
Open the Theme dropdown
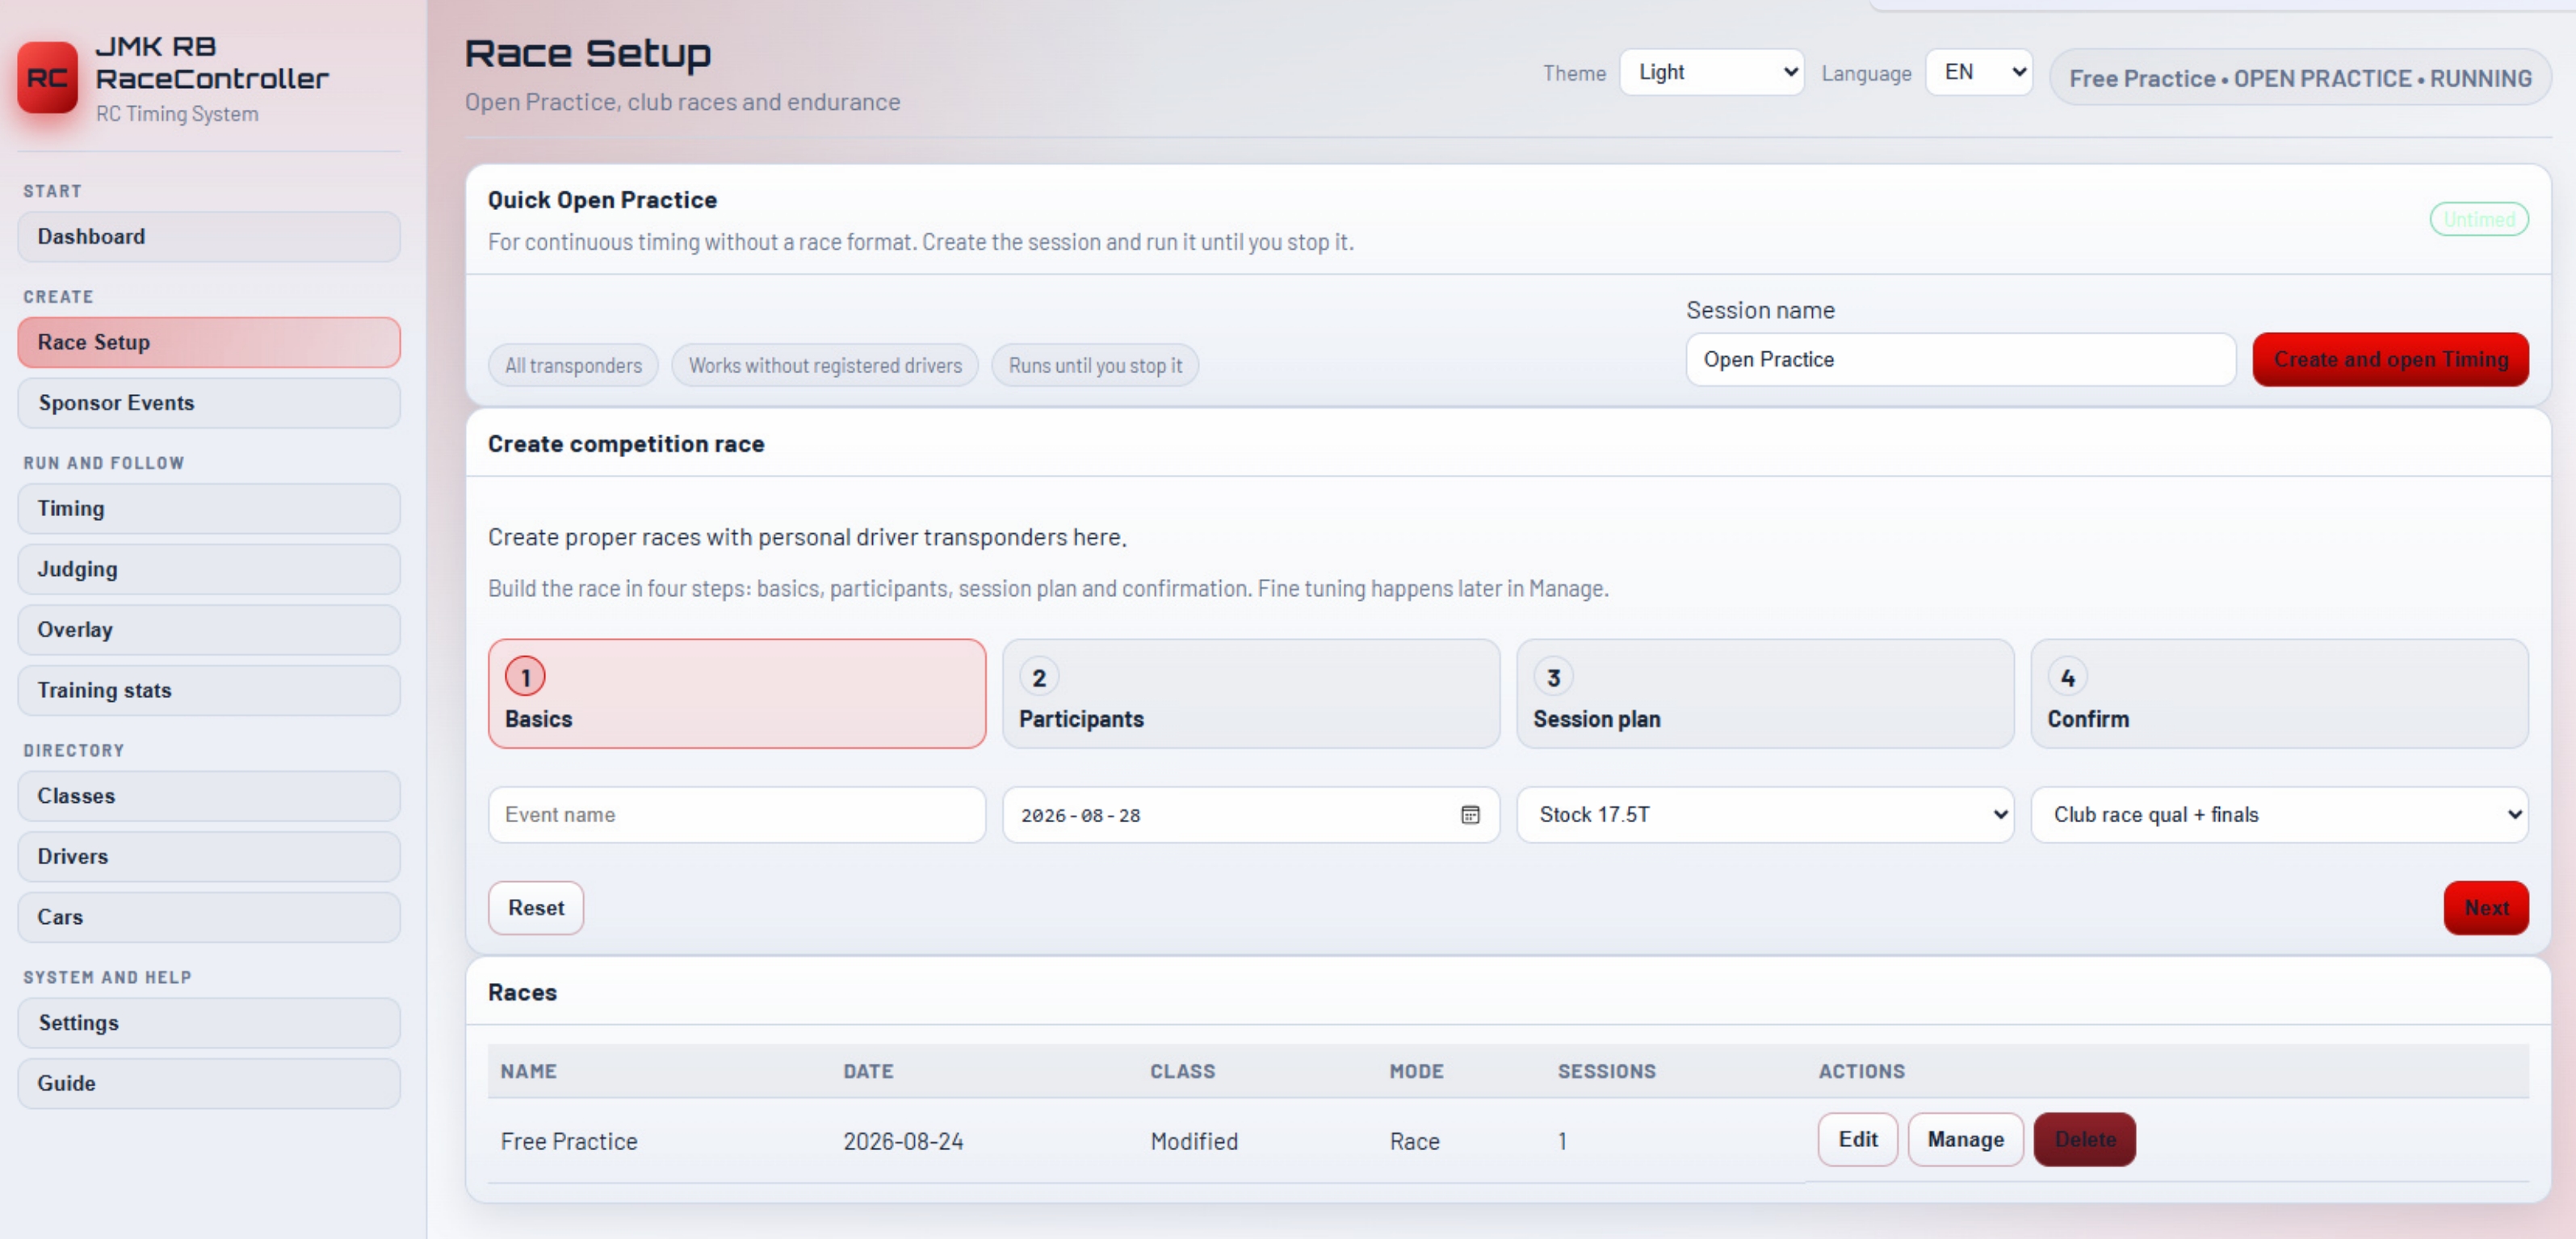[x=1711, y=72]
